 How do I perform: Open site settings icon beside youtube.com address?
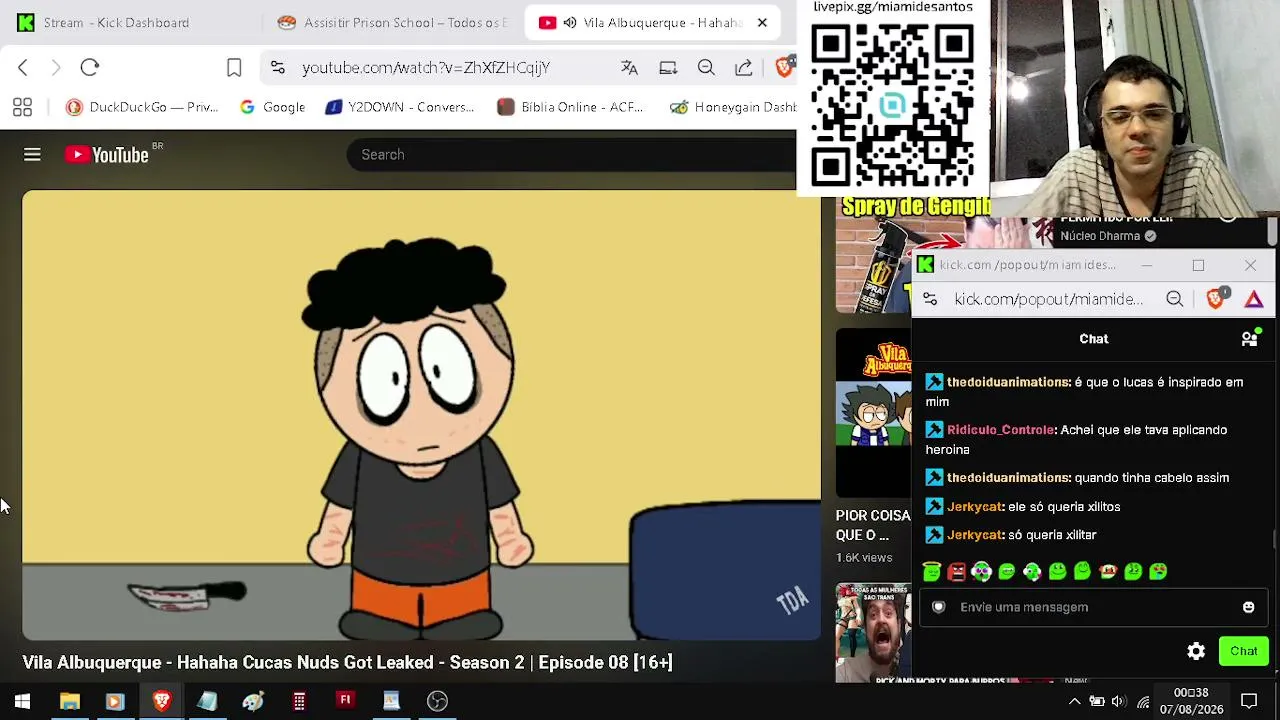pyautogui.click(x=278, y=67)
